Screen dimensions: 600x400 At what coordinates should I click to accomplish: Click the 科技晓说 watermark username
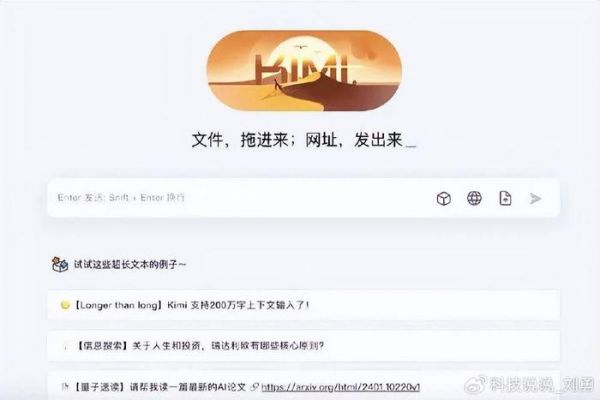(x=542, y=385)
